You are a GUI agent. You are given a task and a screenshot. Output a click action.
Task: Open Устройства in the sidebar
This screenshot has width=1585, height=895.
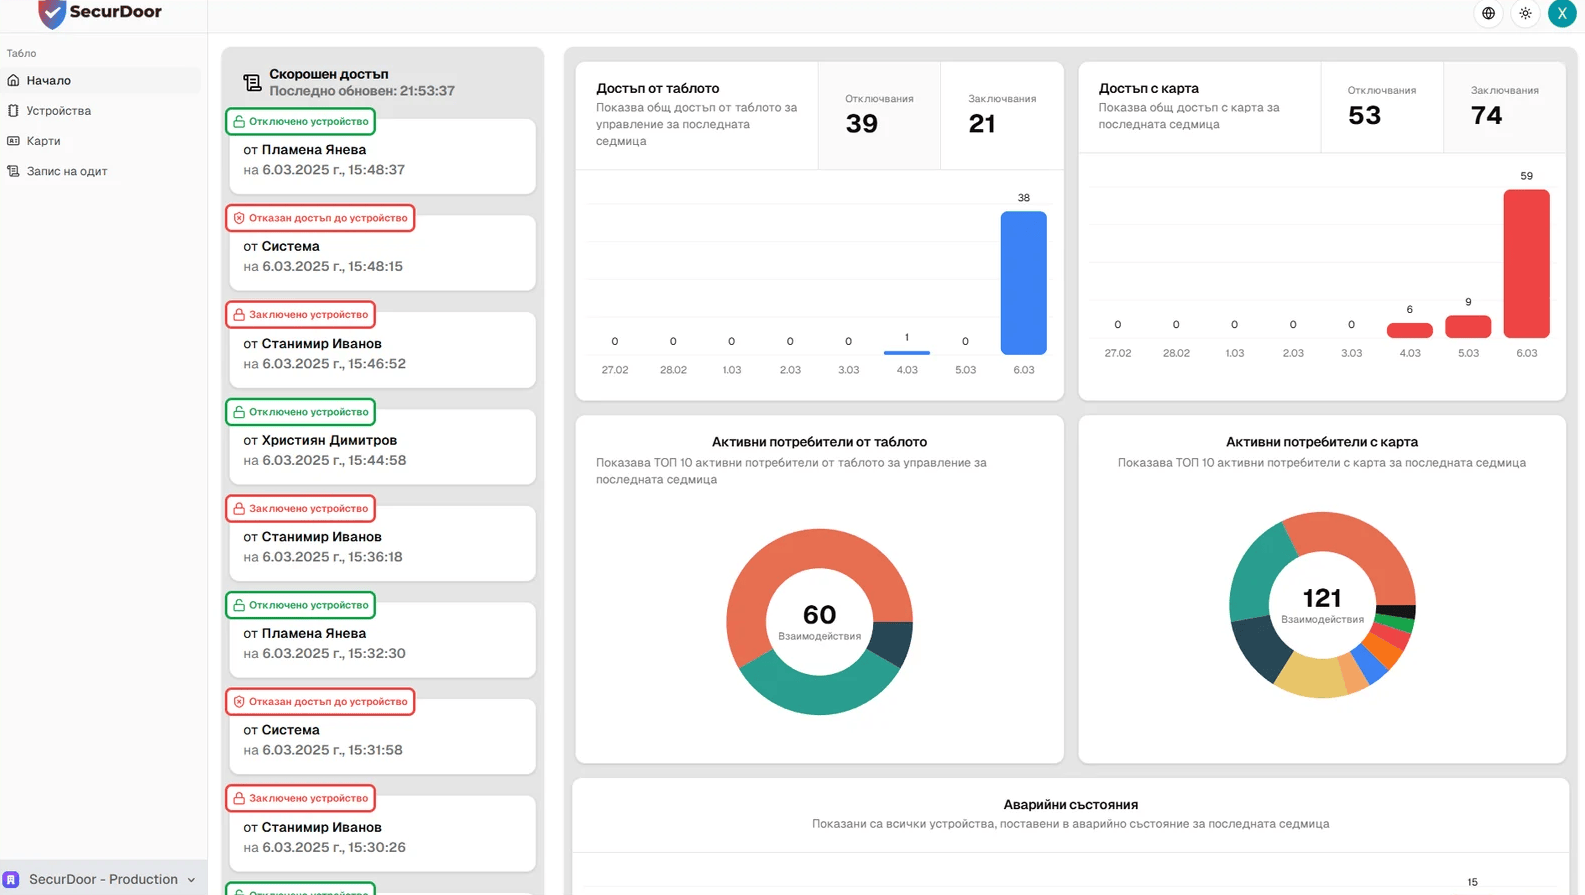point(100,110)
